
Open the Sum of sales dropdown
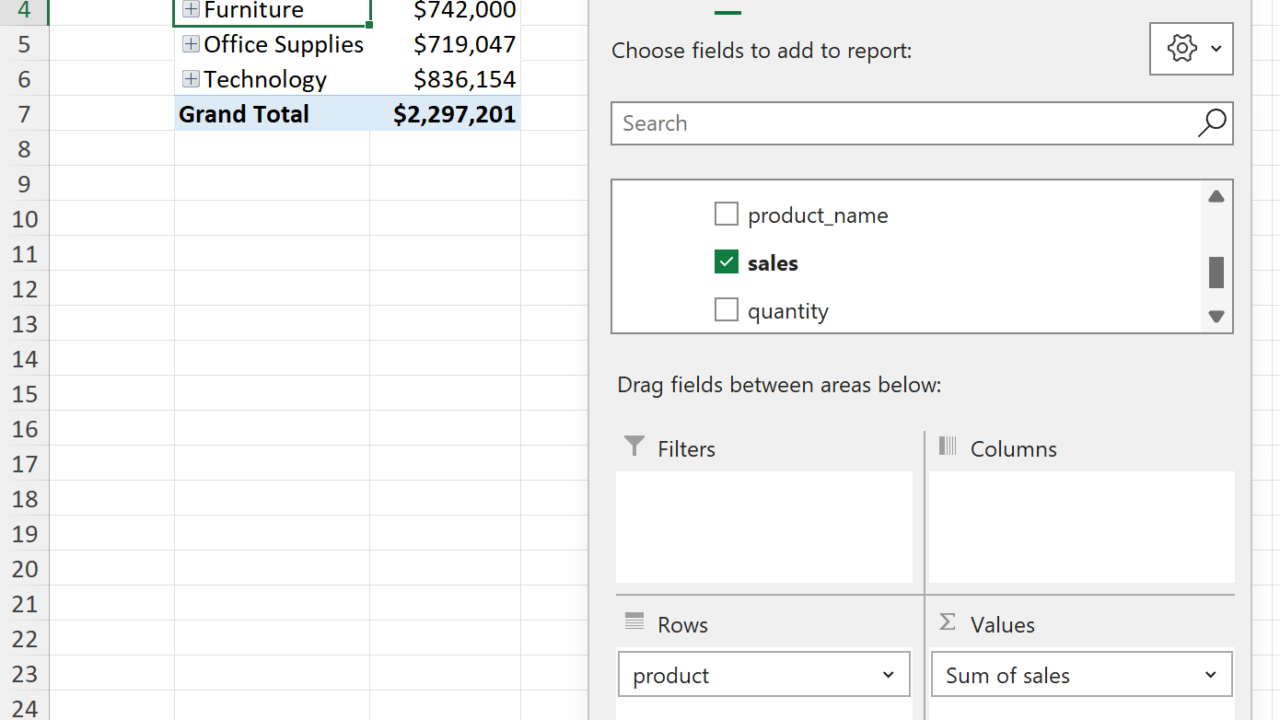[1210, 675]
